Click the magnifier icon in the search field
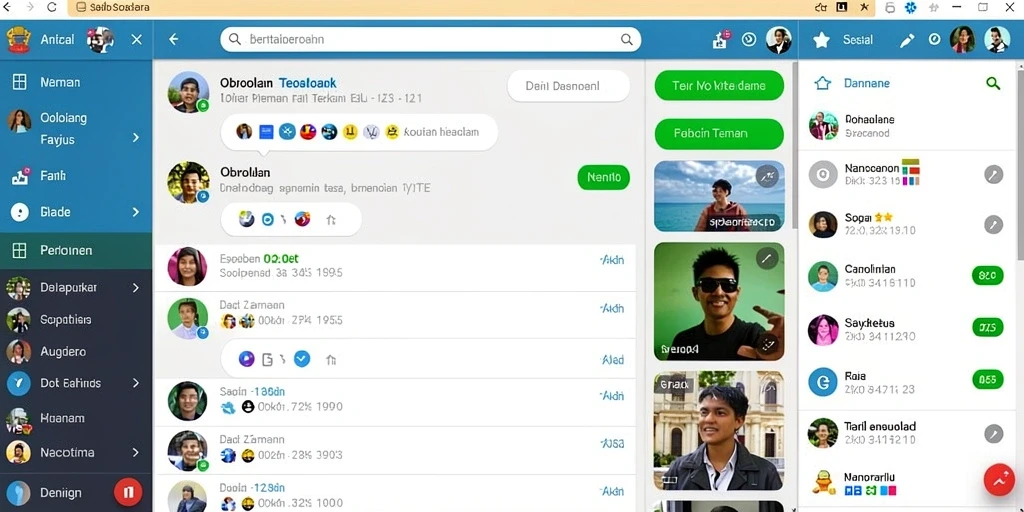 click(626, 39)
